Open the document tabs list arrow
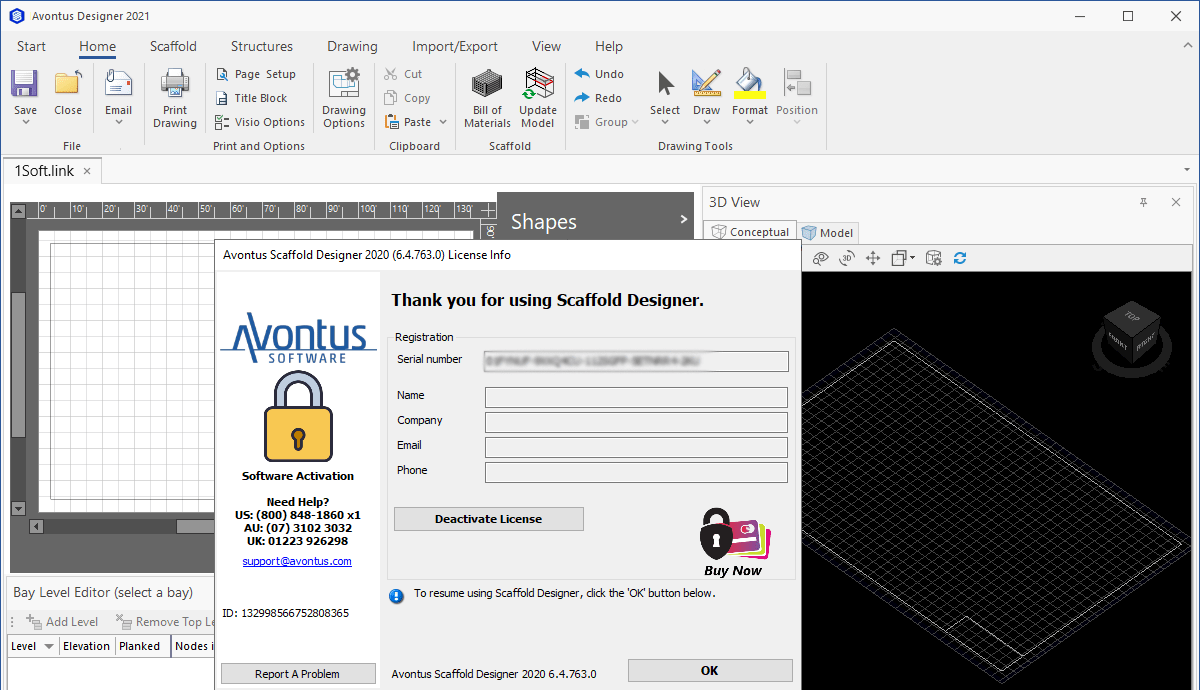 pos(1187,170)
